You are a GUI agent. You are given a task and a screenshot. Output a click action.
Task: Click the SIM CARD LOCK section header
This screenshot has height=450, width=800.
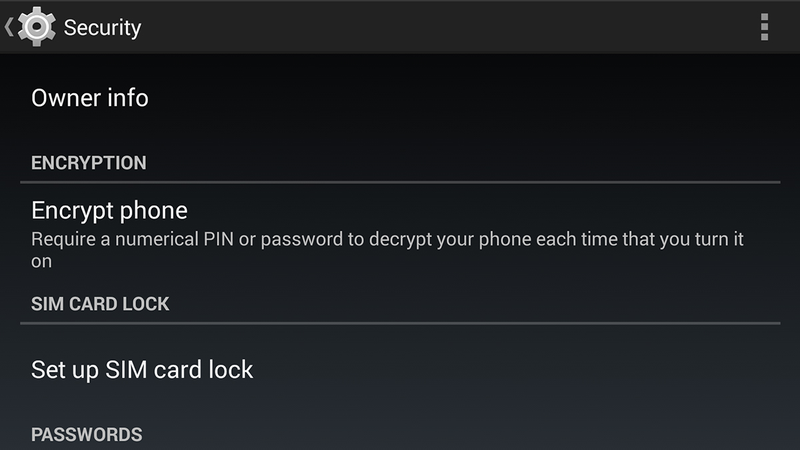point(100,304)
